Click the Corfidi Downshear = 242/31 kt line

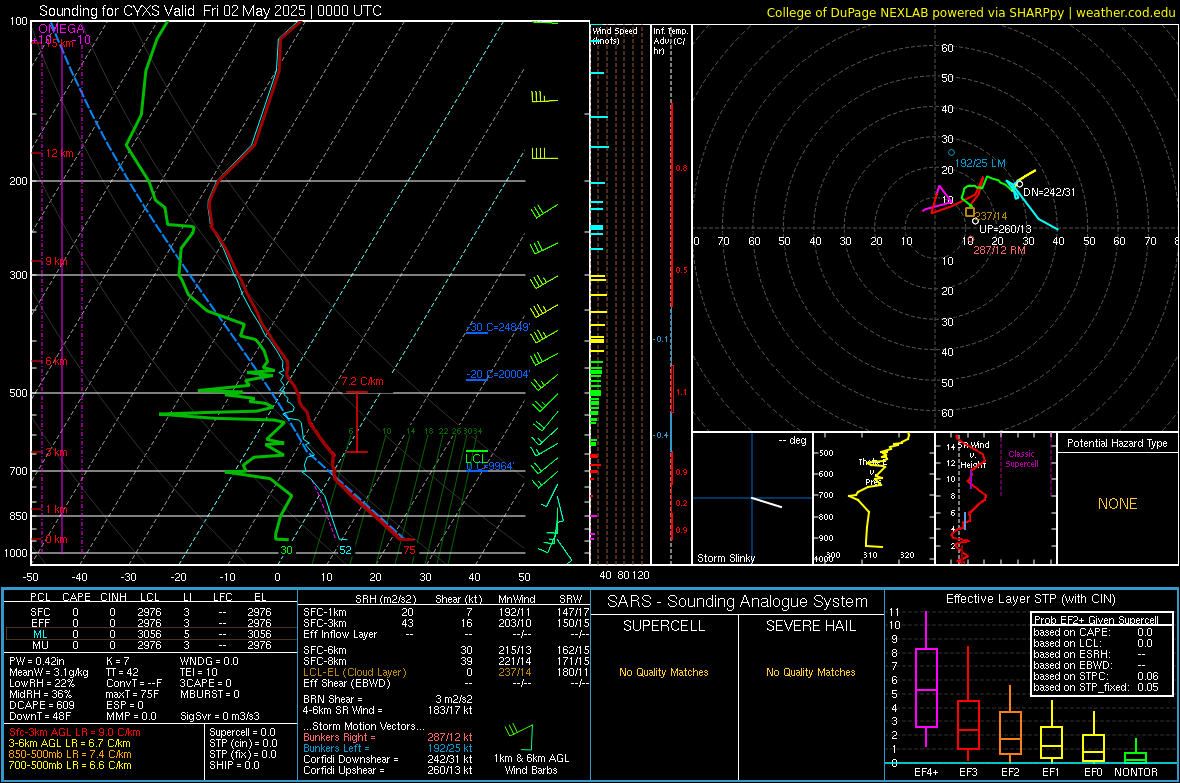(388, 760)
